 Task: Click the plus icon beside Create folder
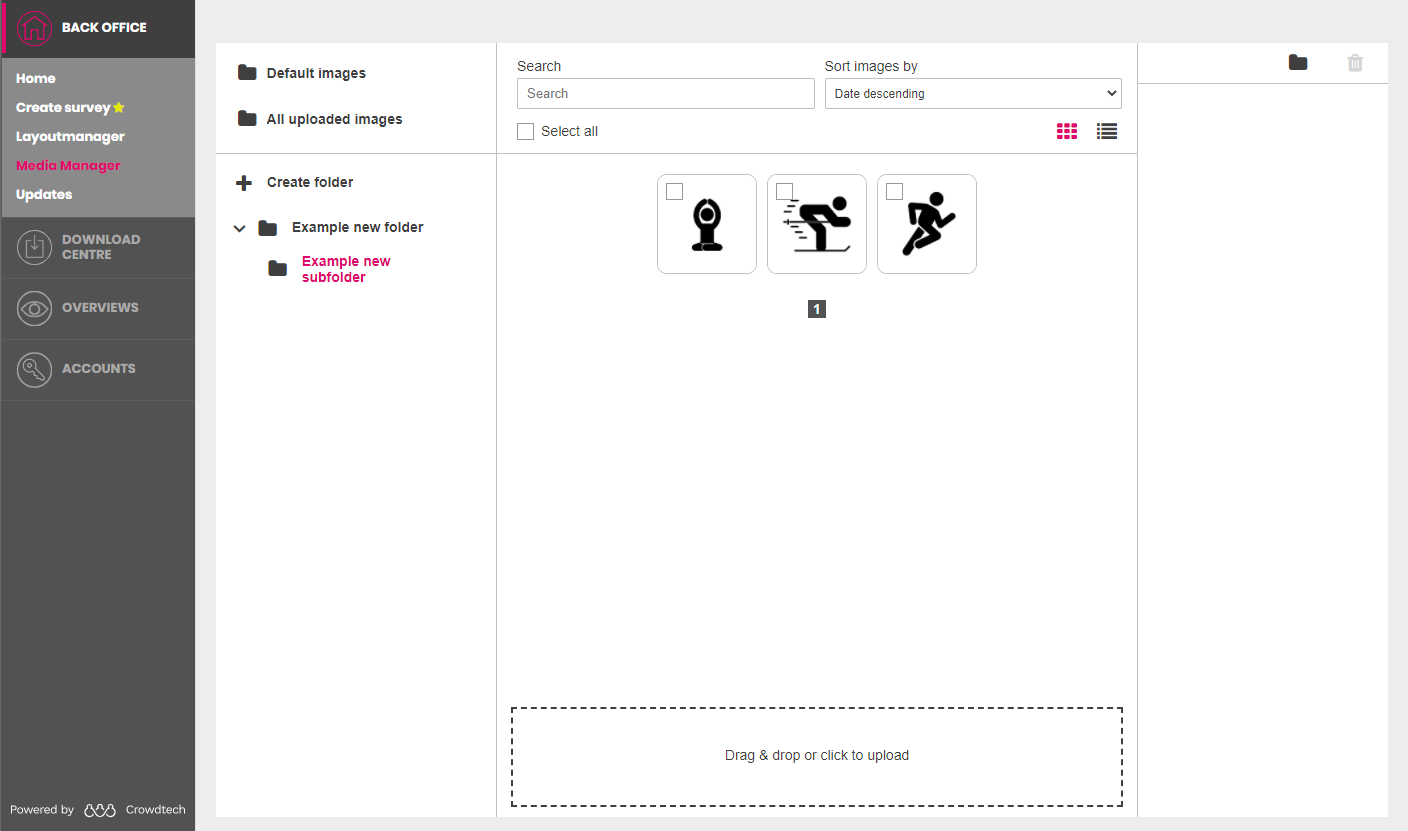[243, 183]
